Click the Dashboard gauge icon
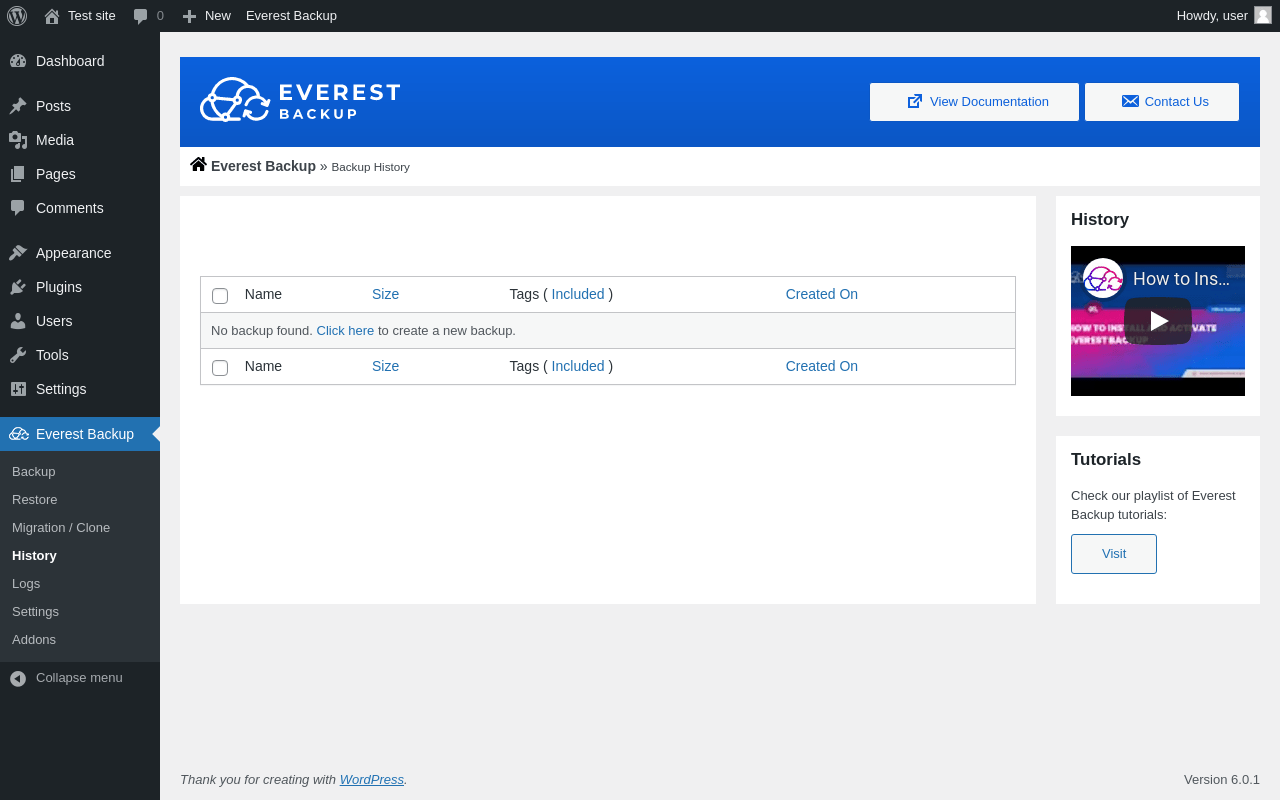The height and width of the screenshot is (800, 1280). pyautogui.click(x=18, y=61)
